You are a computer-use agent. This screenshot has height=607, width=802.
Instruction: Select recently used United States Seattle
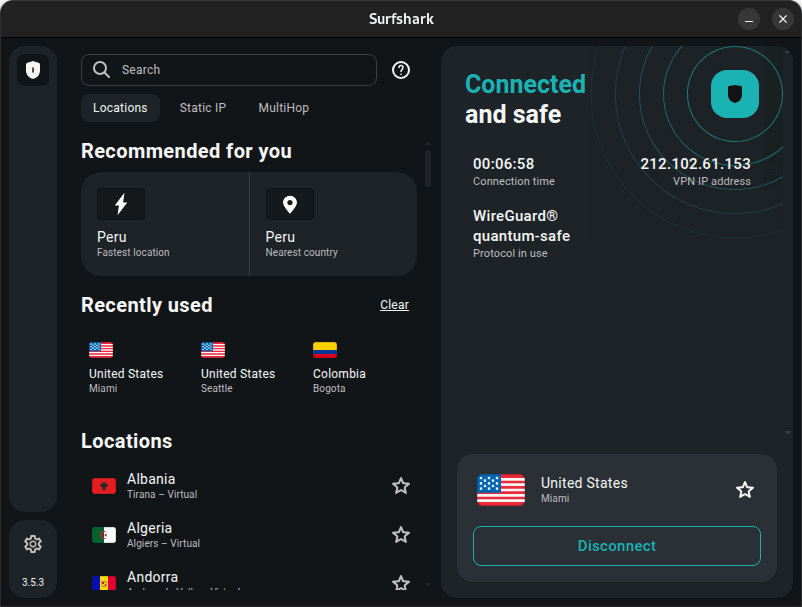pos(238,368)
